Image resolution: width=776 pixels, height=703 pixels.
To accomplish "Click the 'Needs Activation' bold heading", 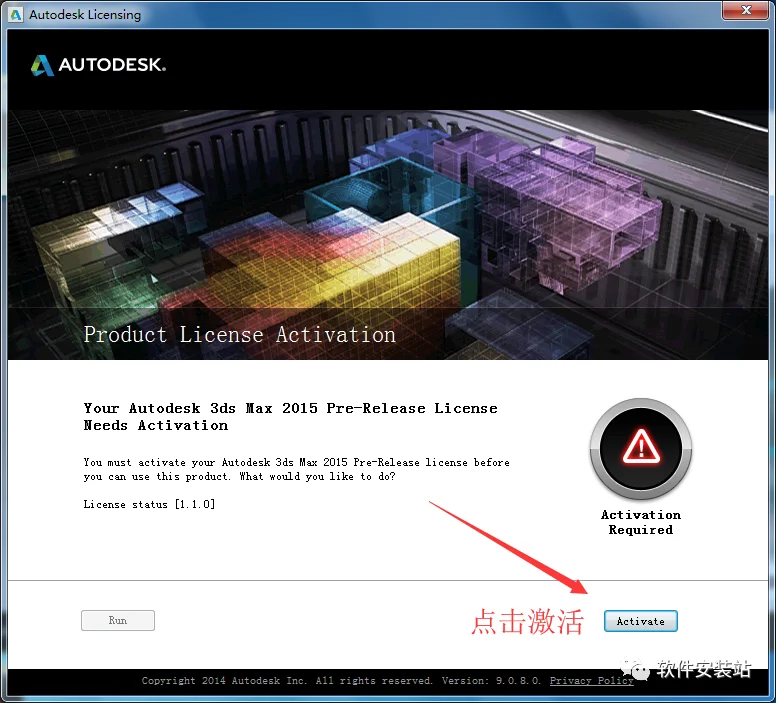I will tap(156, 425).
